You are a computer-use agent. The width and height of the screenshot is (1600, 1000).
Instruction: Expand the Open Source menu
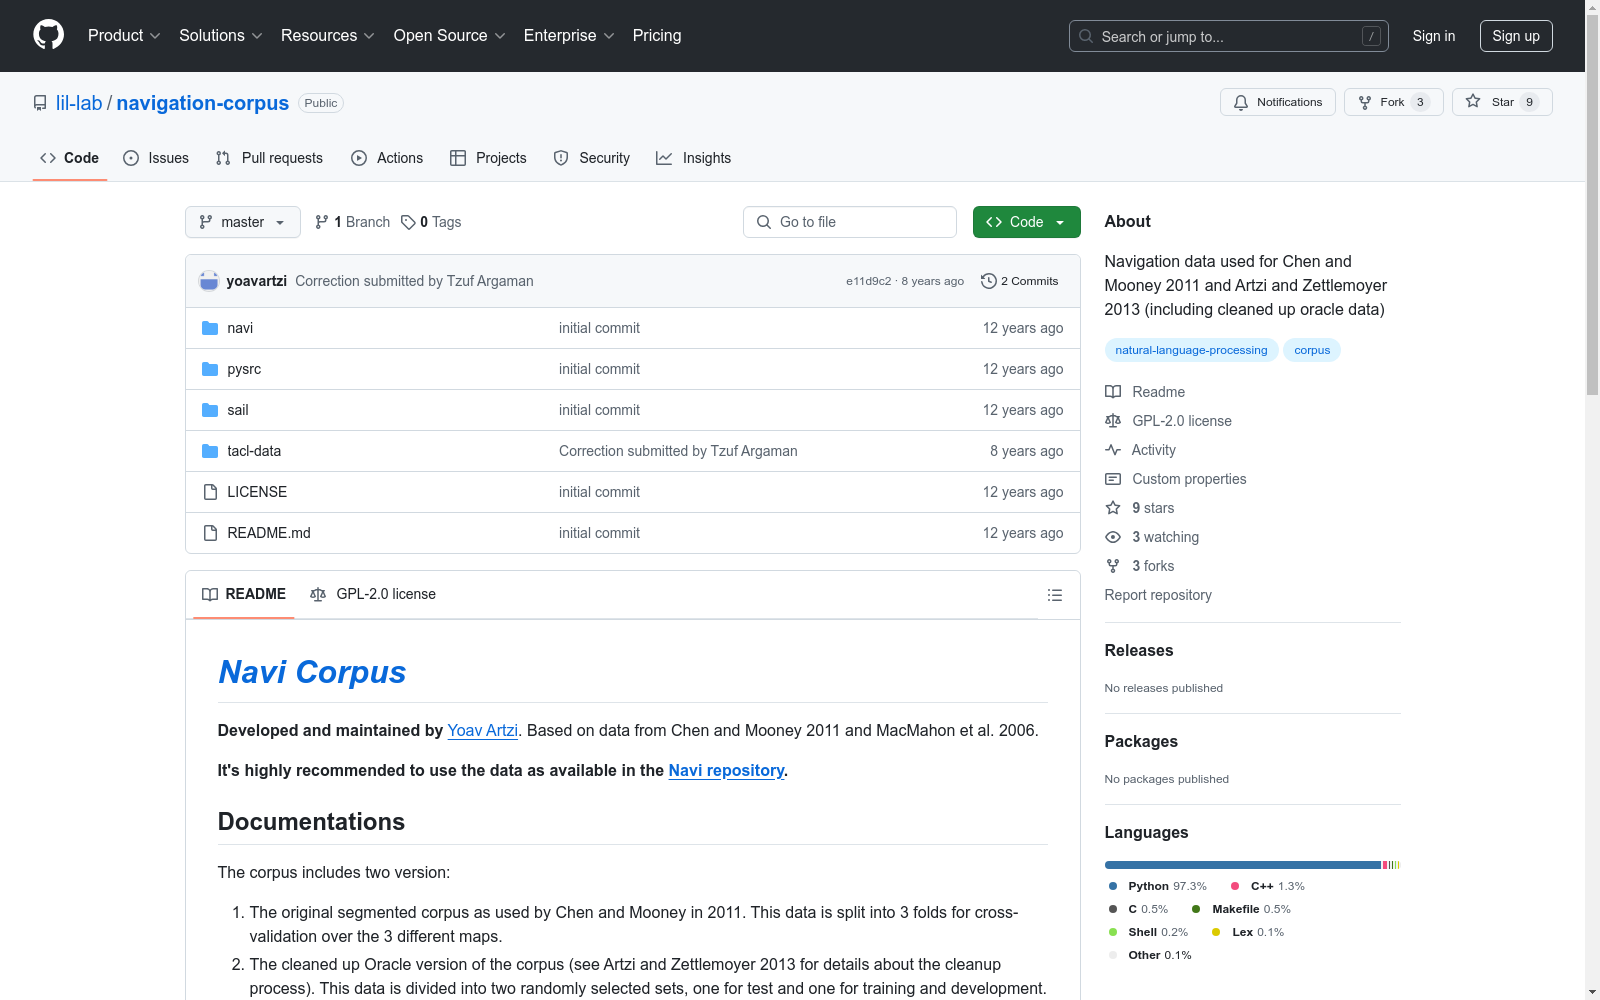coord(450,35)
